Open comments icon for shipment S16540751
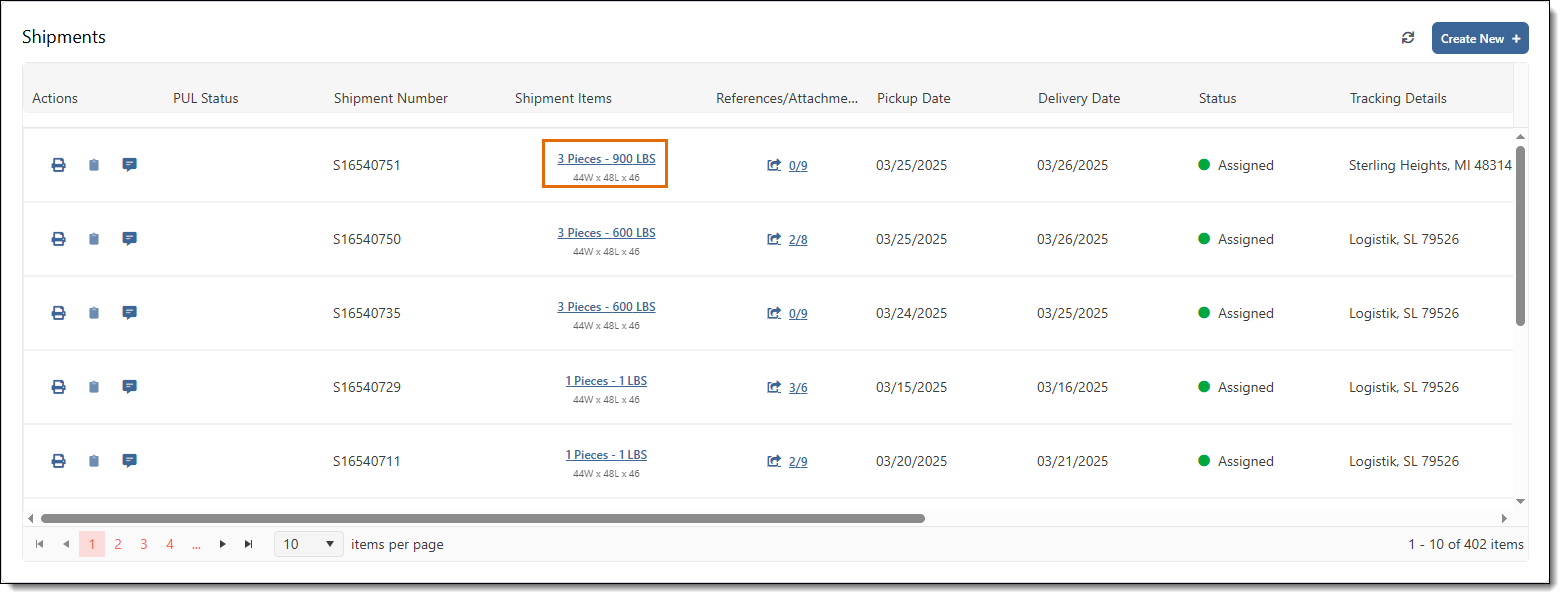The width and height of the screenshot is (1565, 599). pyautogui.click(x=129, y=165)
